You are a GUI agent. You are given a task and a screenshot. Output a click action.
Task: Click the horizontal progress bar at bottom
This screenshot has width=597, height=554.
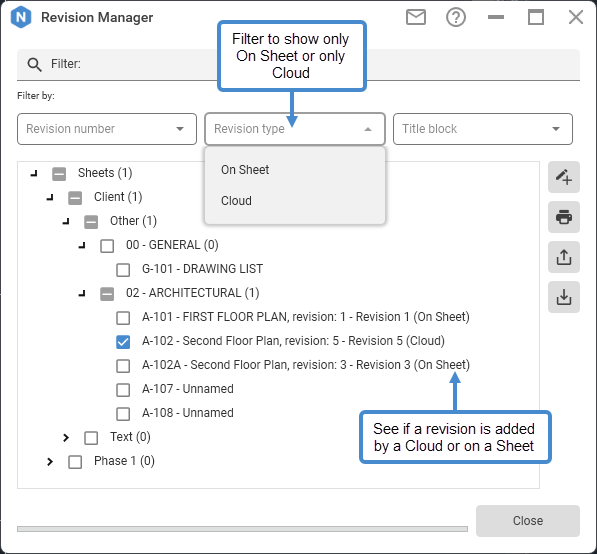pyautogui.click(x=242, y=529)
